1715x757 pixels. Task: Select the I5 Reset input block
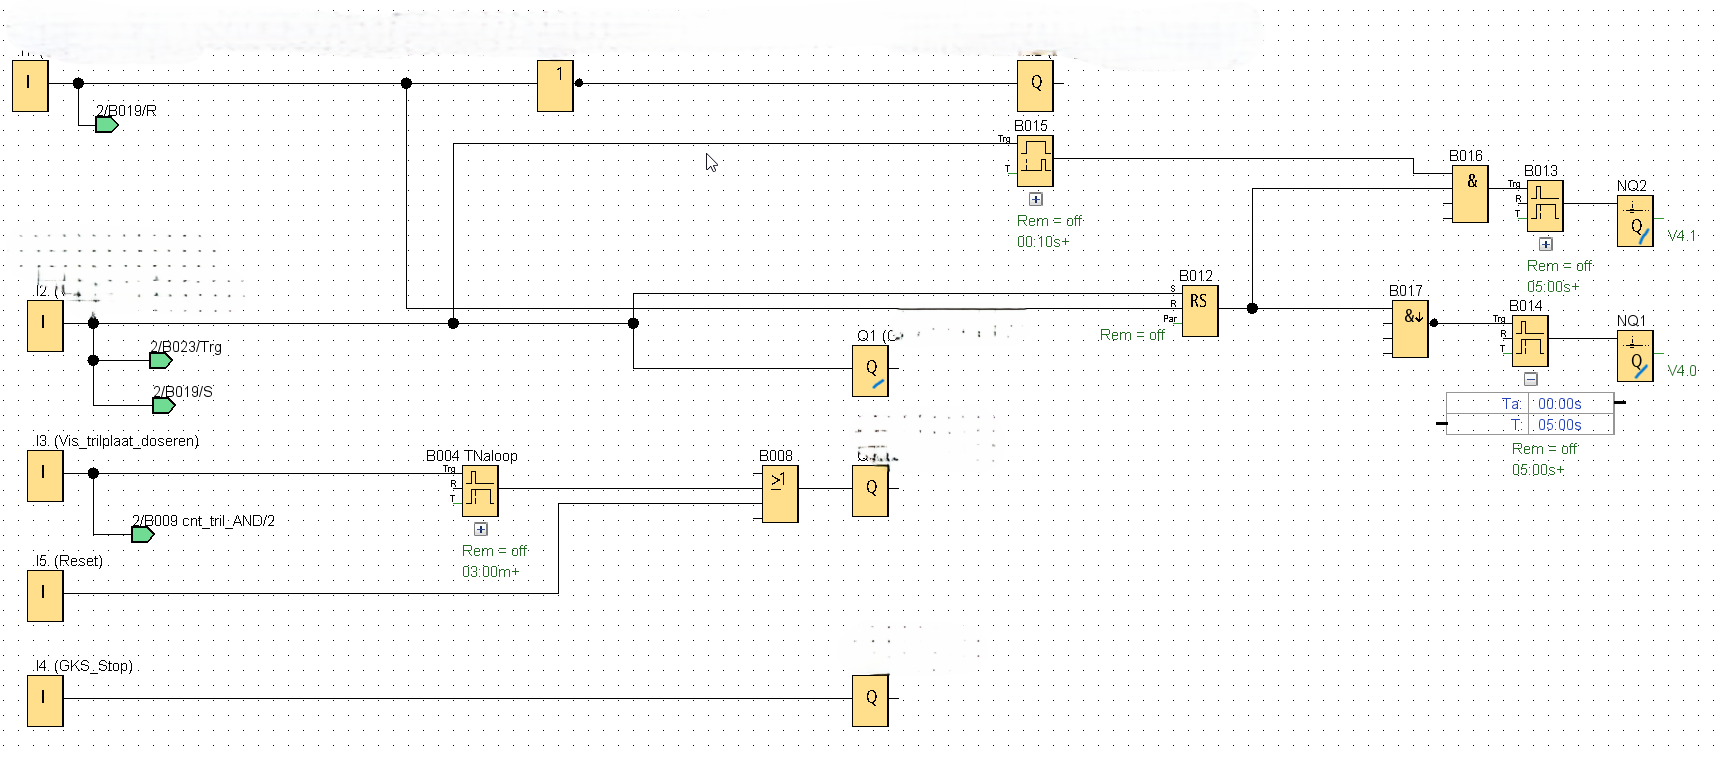point(45,596)
